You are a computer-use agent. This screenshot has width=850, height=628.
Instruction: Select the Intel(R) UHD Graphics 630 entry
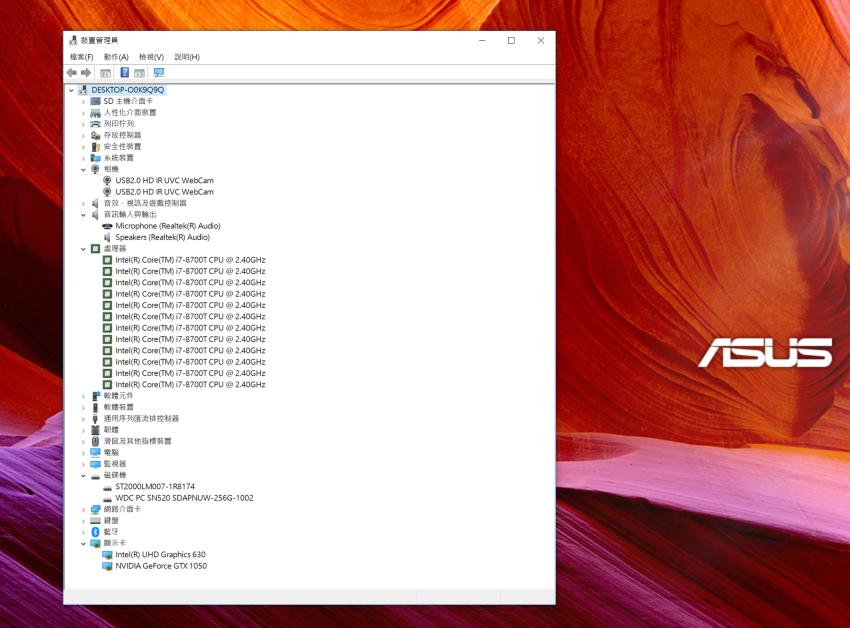tap(160, 554)
